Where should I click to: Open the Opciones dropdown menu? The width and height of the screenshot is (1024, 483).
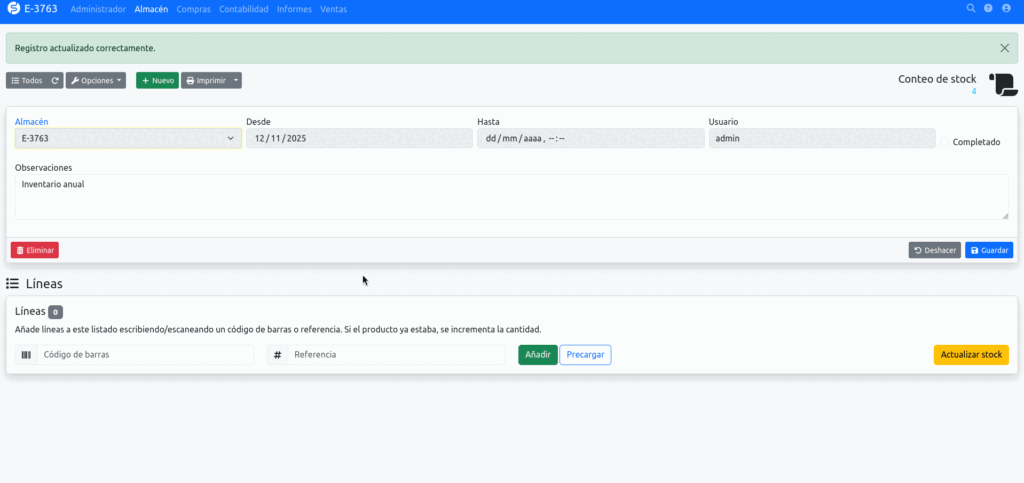pyautogui.click(x=97, y=80)
